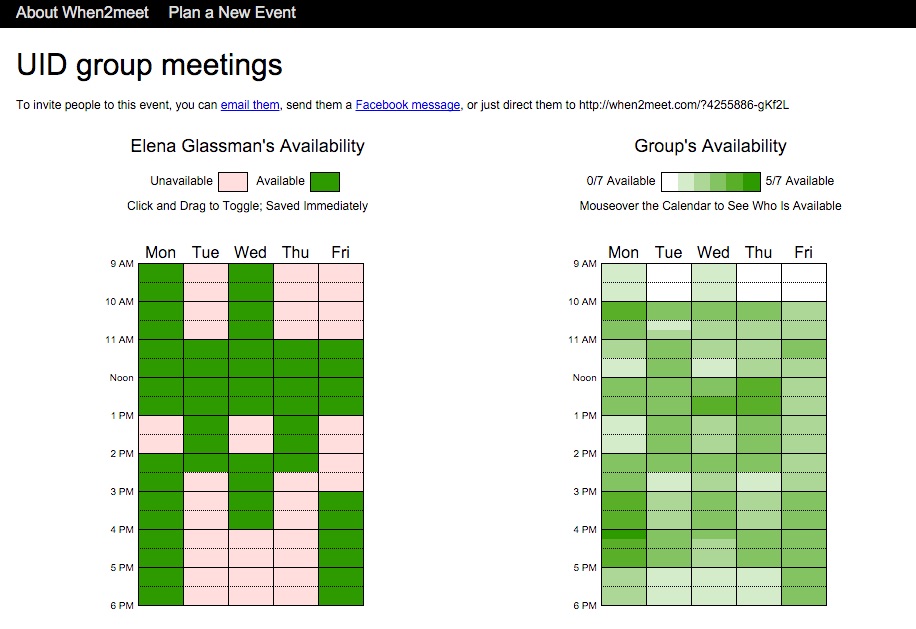Click the 'Facebook message' invite link
The height and width of the screenshot is (629, 916).
coord(407,105)
